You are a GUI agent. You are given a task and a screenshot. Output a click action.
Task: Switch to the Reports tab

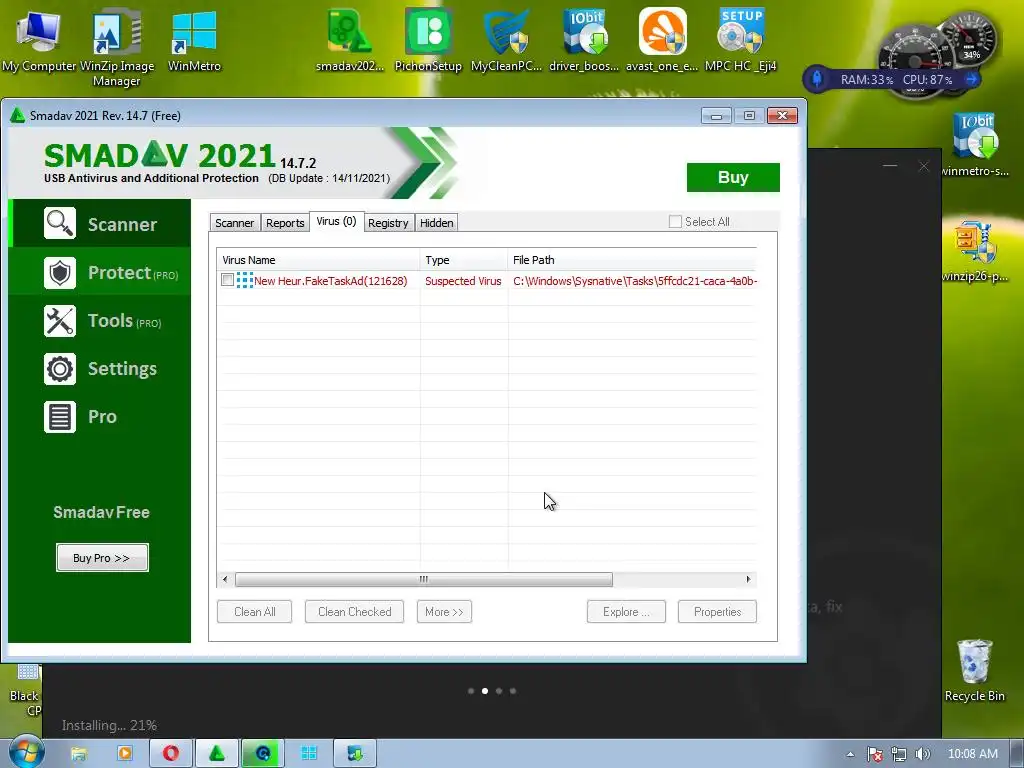click(285, 223)
